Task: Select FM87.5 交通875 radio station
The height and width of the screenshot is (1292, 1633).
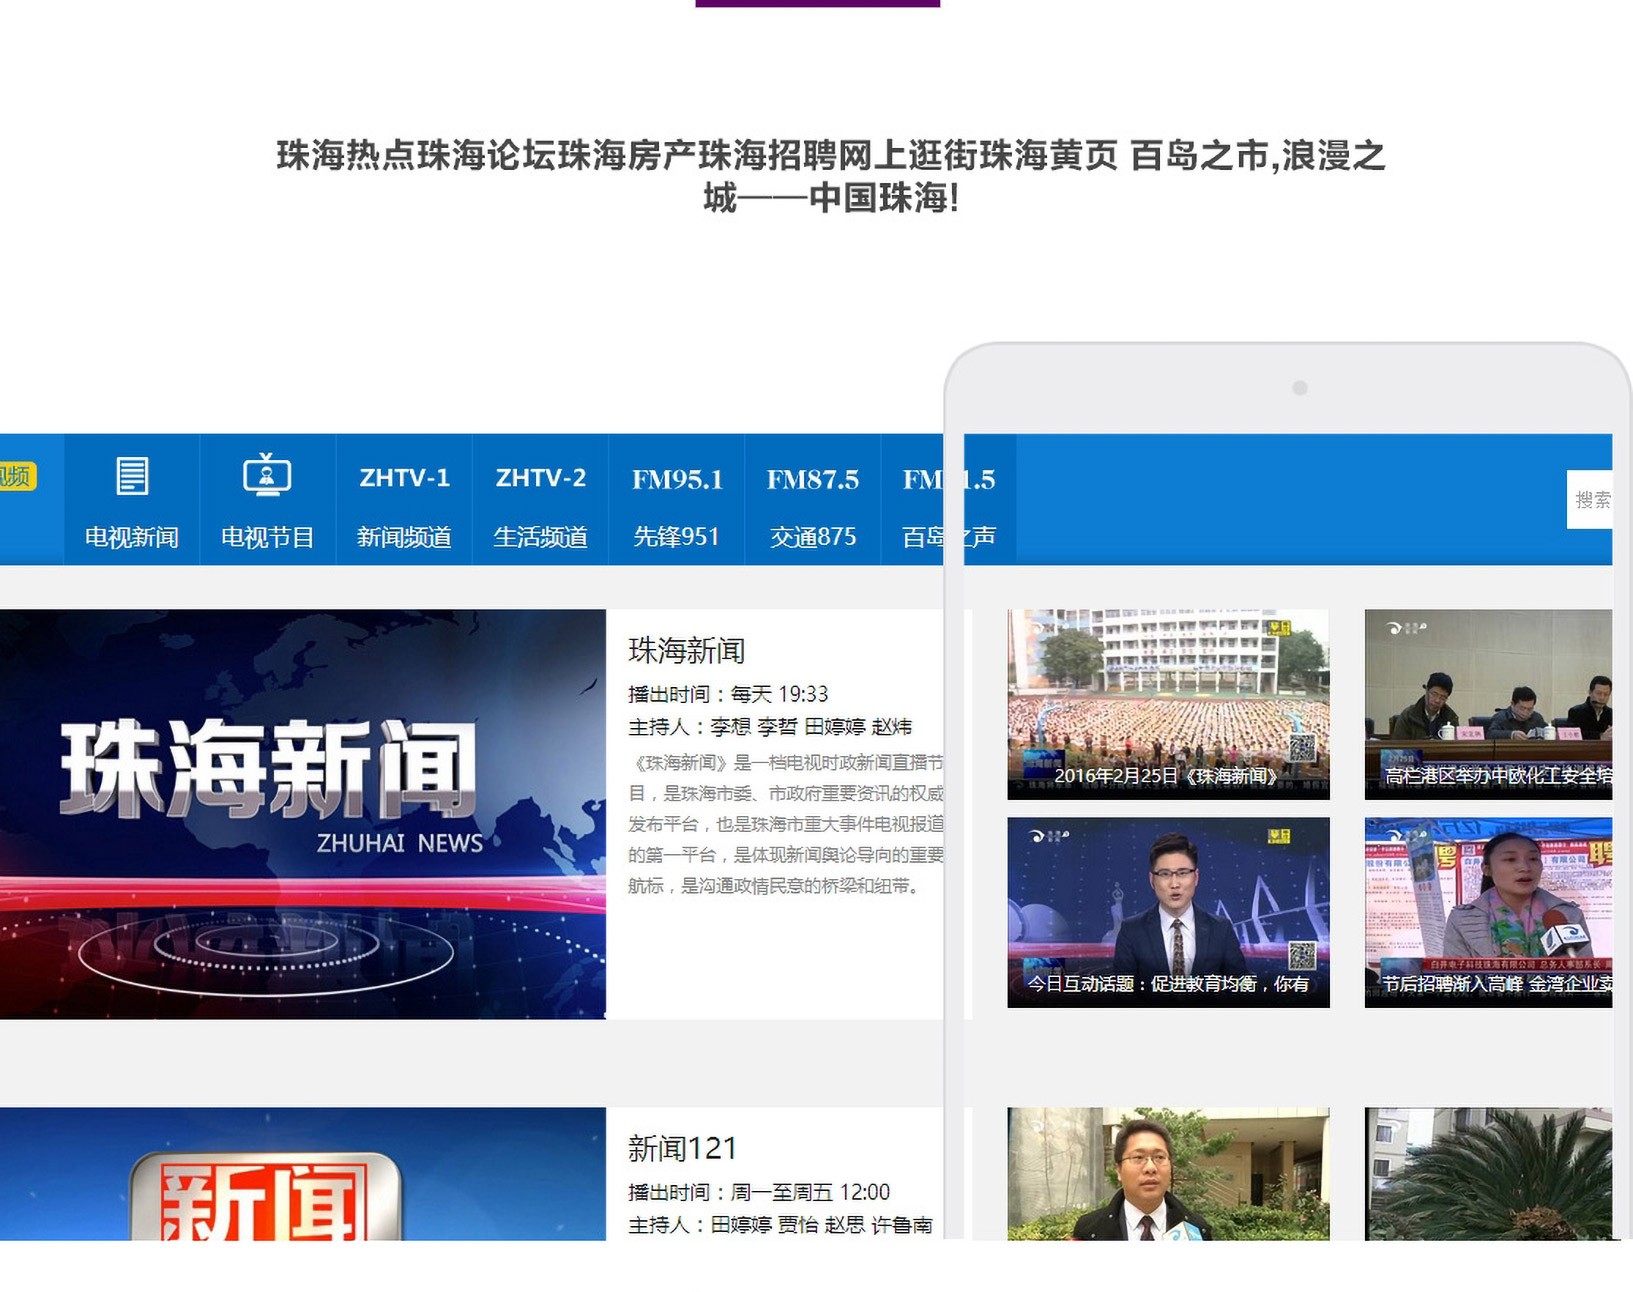Action: 812,505
